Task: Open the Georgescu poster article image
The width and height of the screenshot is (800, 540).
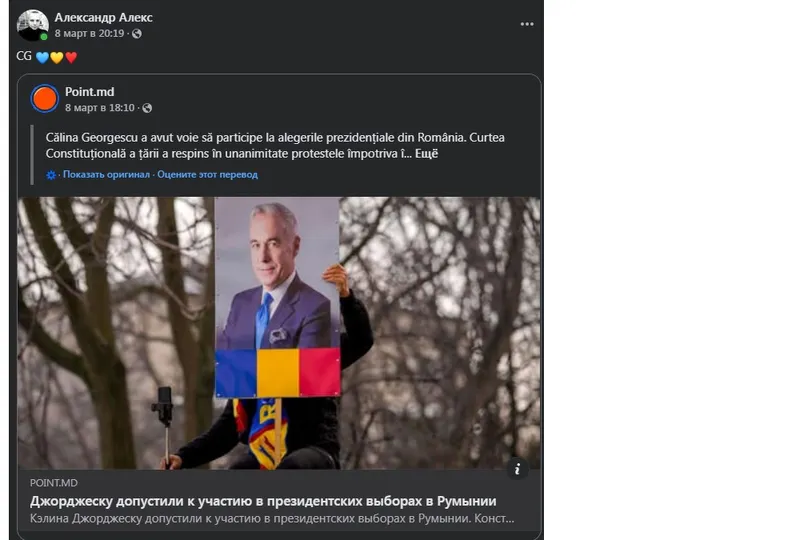Action: click(279, 333)
